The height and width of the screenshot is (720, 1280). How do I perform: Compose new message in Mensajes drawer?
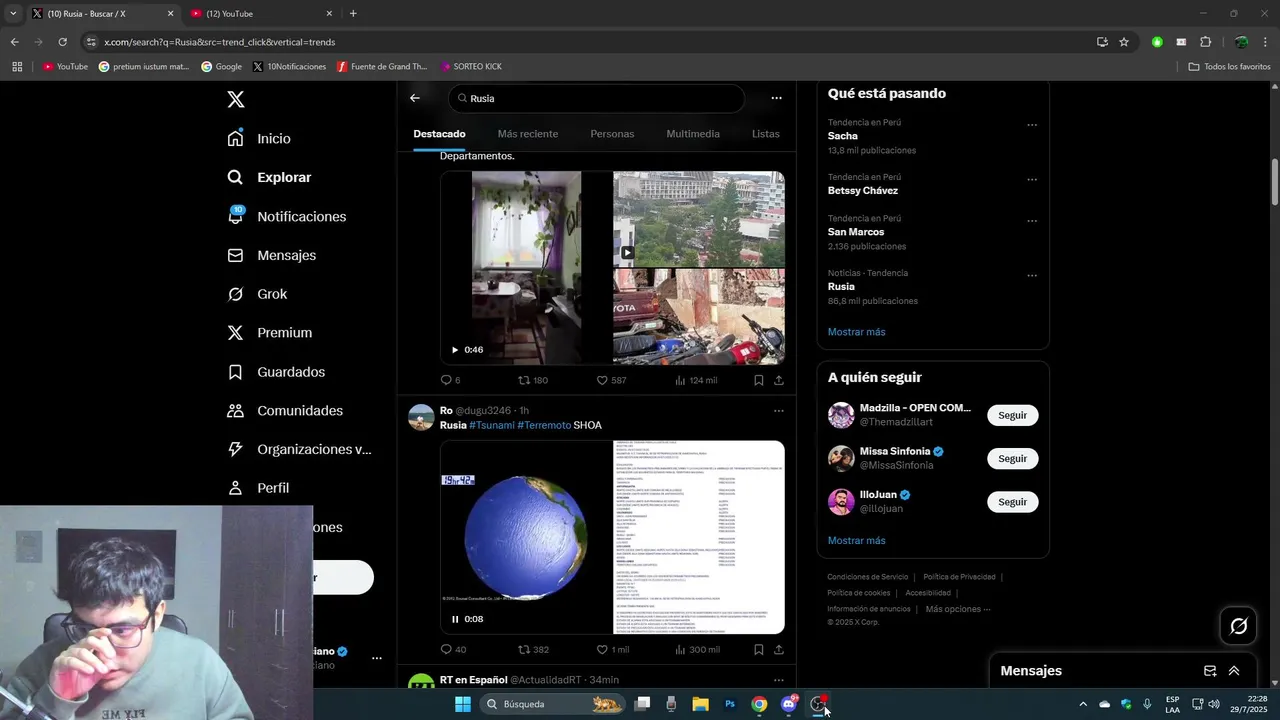(1210, 671)
